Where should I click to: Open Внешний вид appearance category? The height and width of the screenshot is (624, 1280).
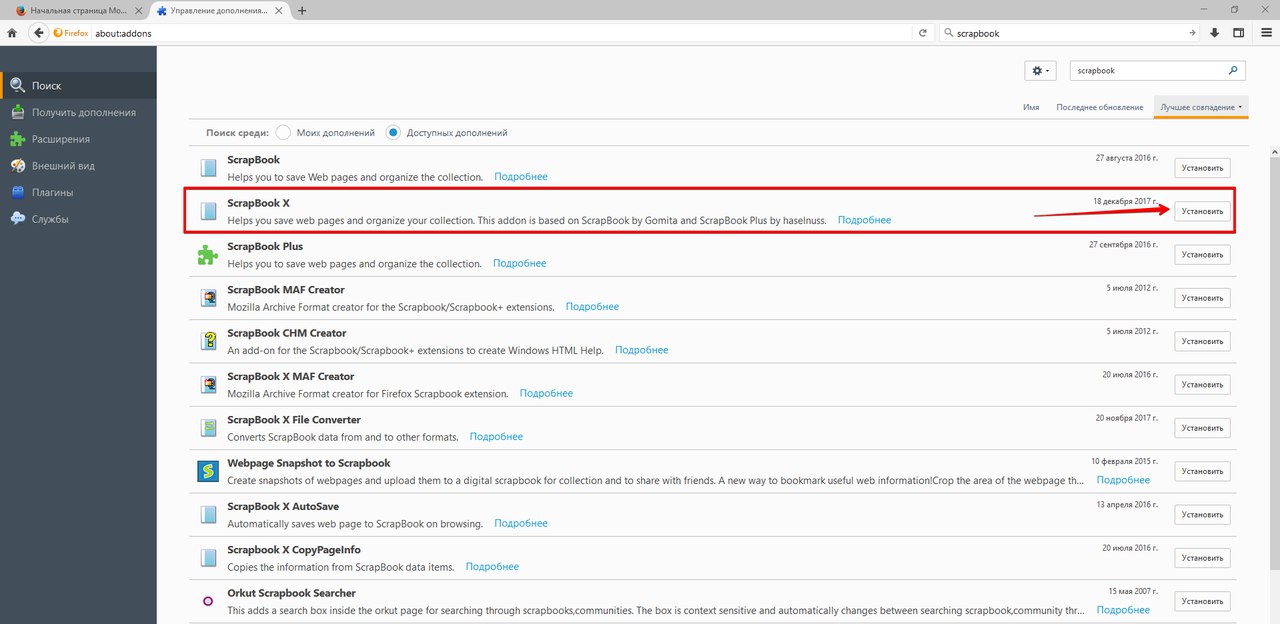(78, 166)
